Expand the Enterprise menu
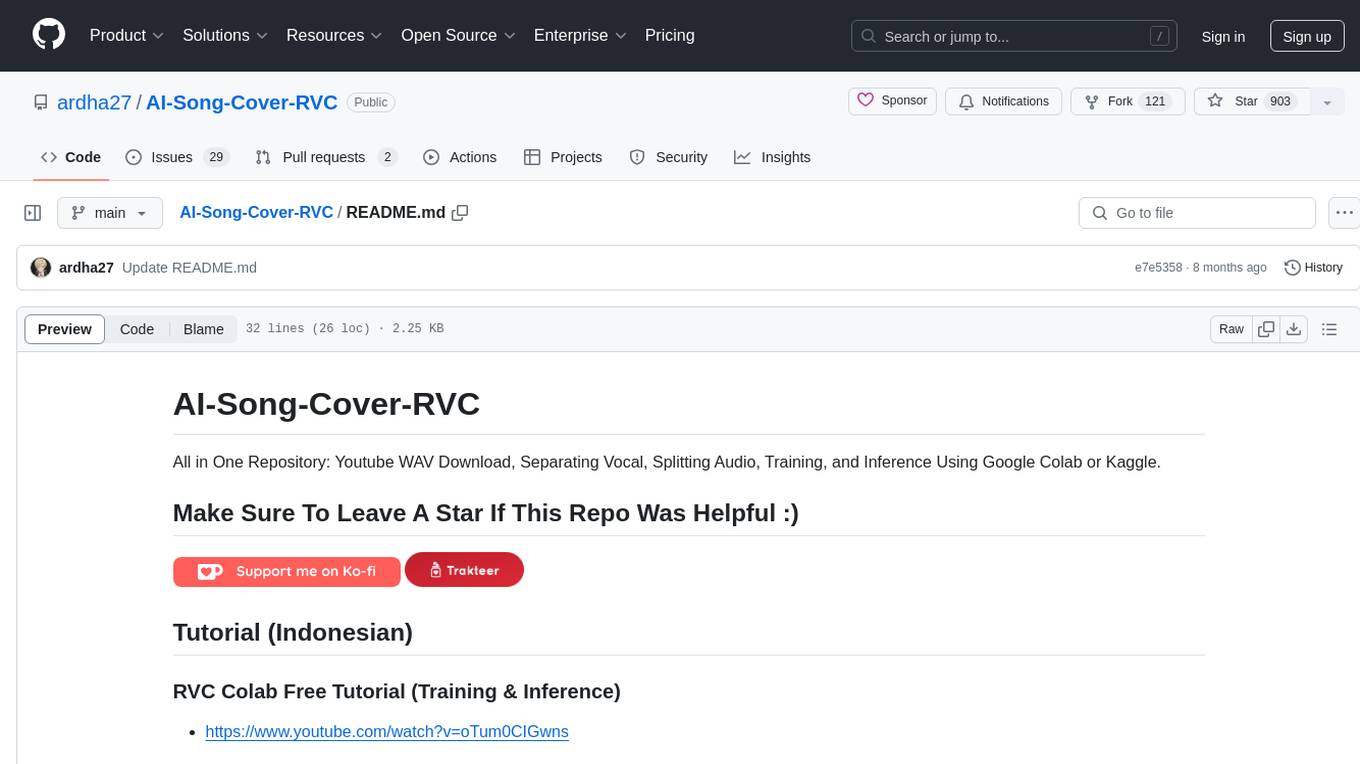The width and height of the screenshot is (1360, 764). click(580, 35)
